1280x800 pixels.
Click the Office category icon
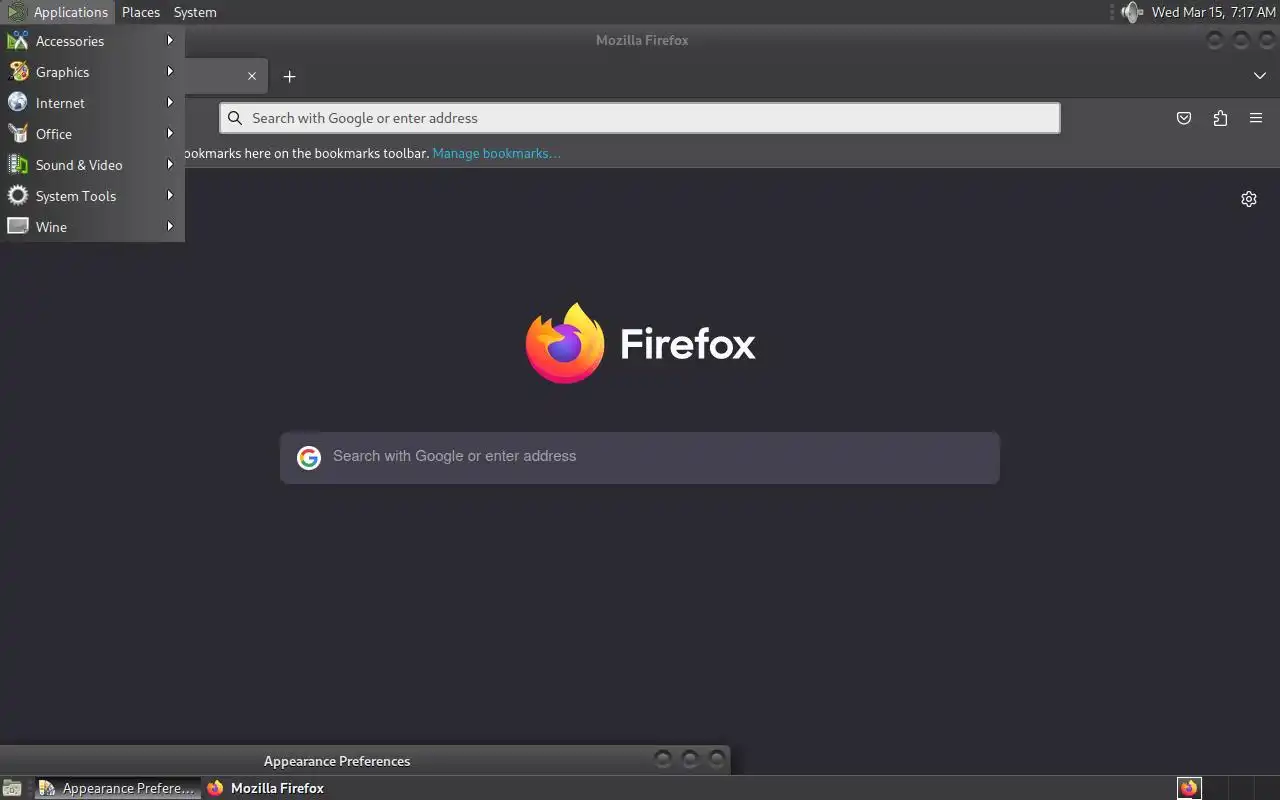pos(18,134)
